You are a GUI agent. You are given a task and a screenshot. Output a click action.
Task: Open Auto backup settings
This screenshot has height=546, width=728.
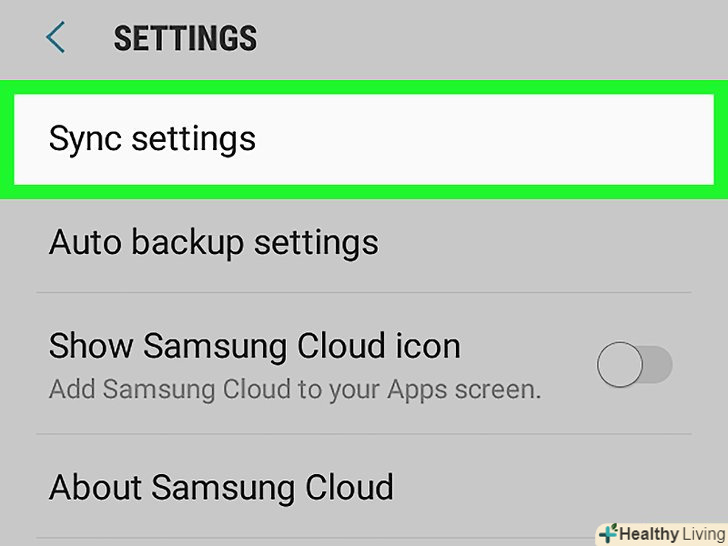point(213,242)
